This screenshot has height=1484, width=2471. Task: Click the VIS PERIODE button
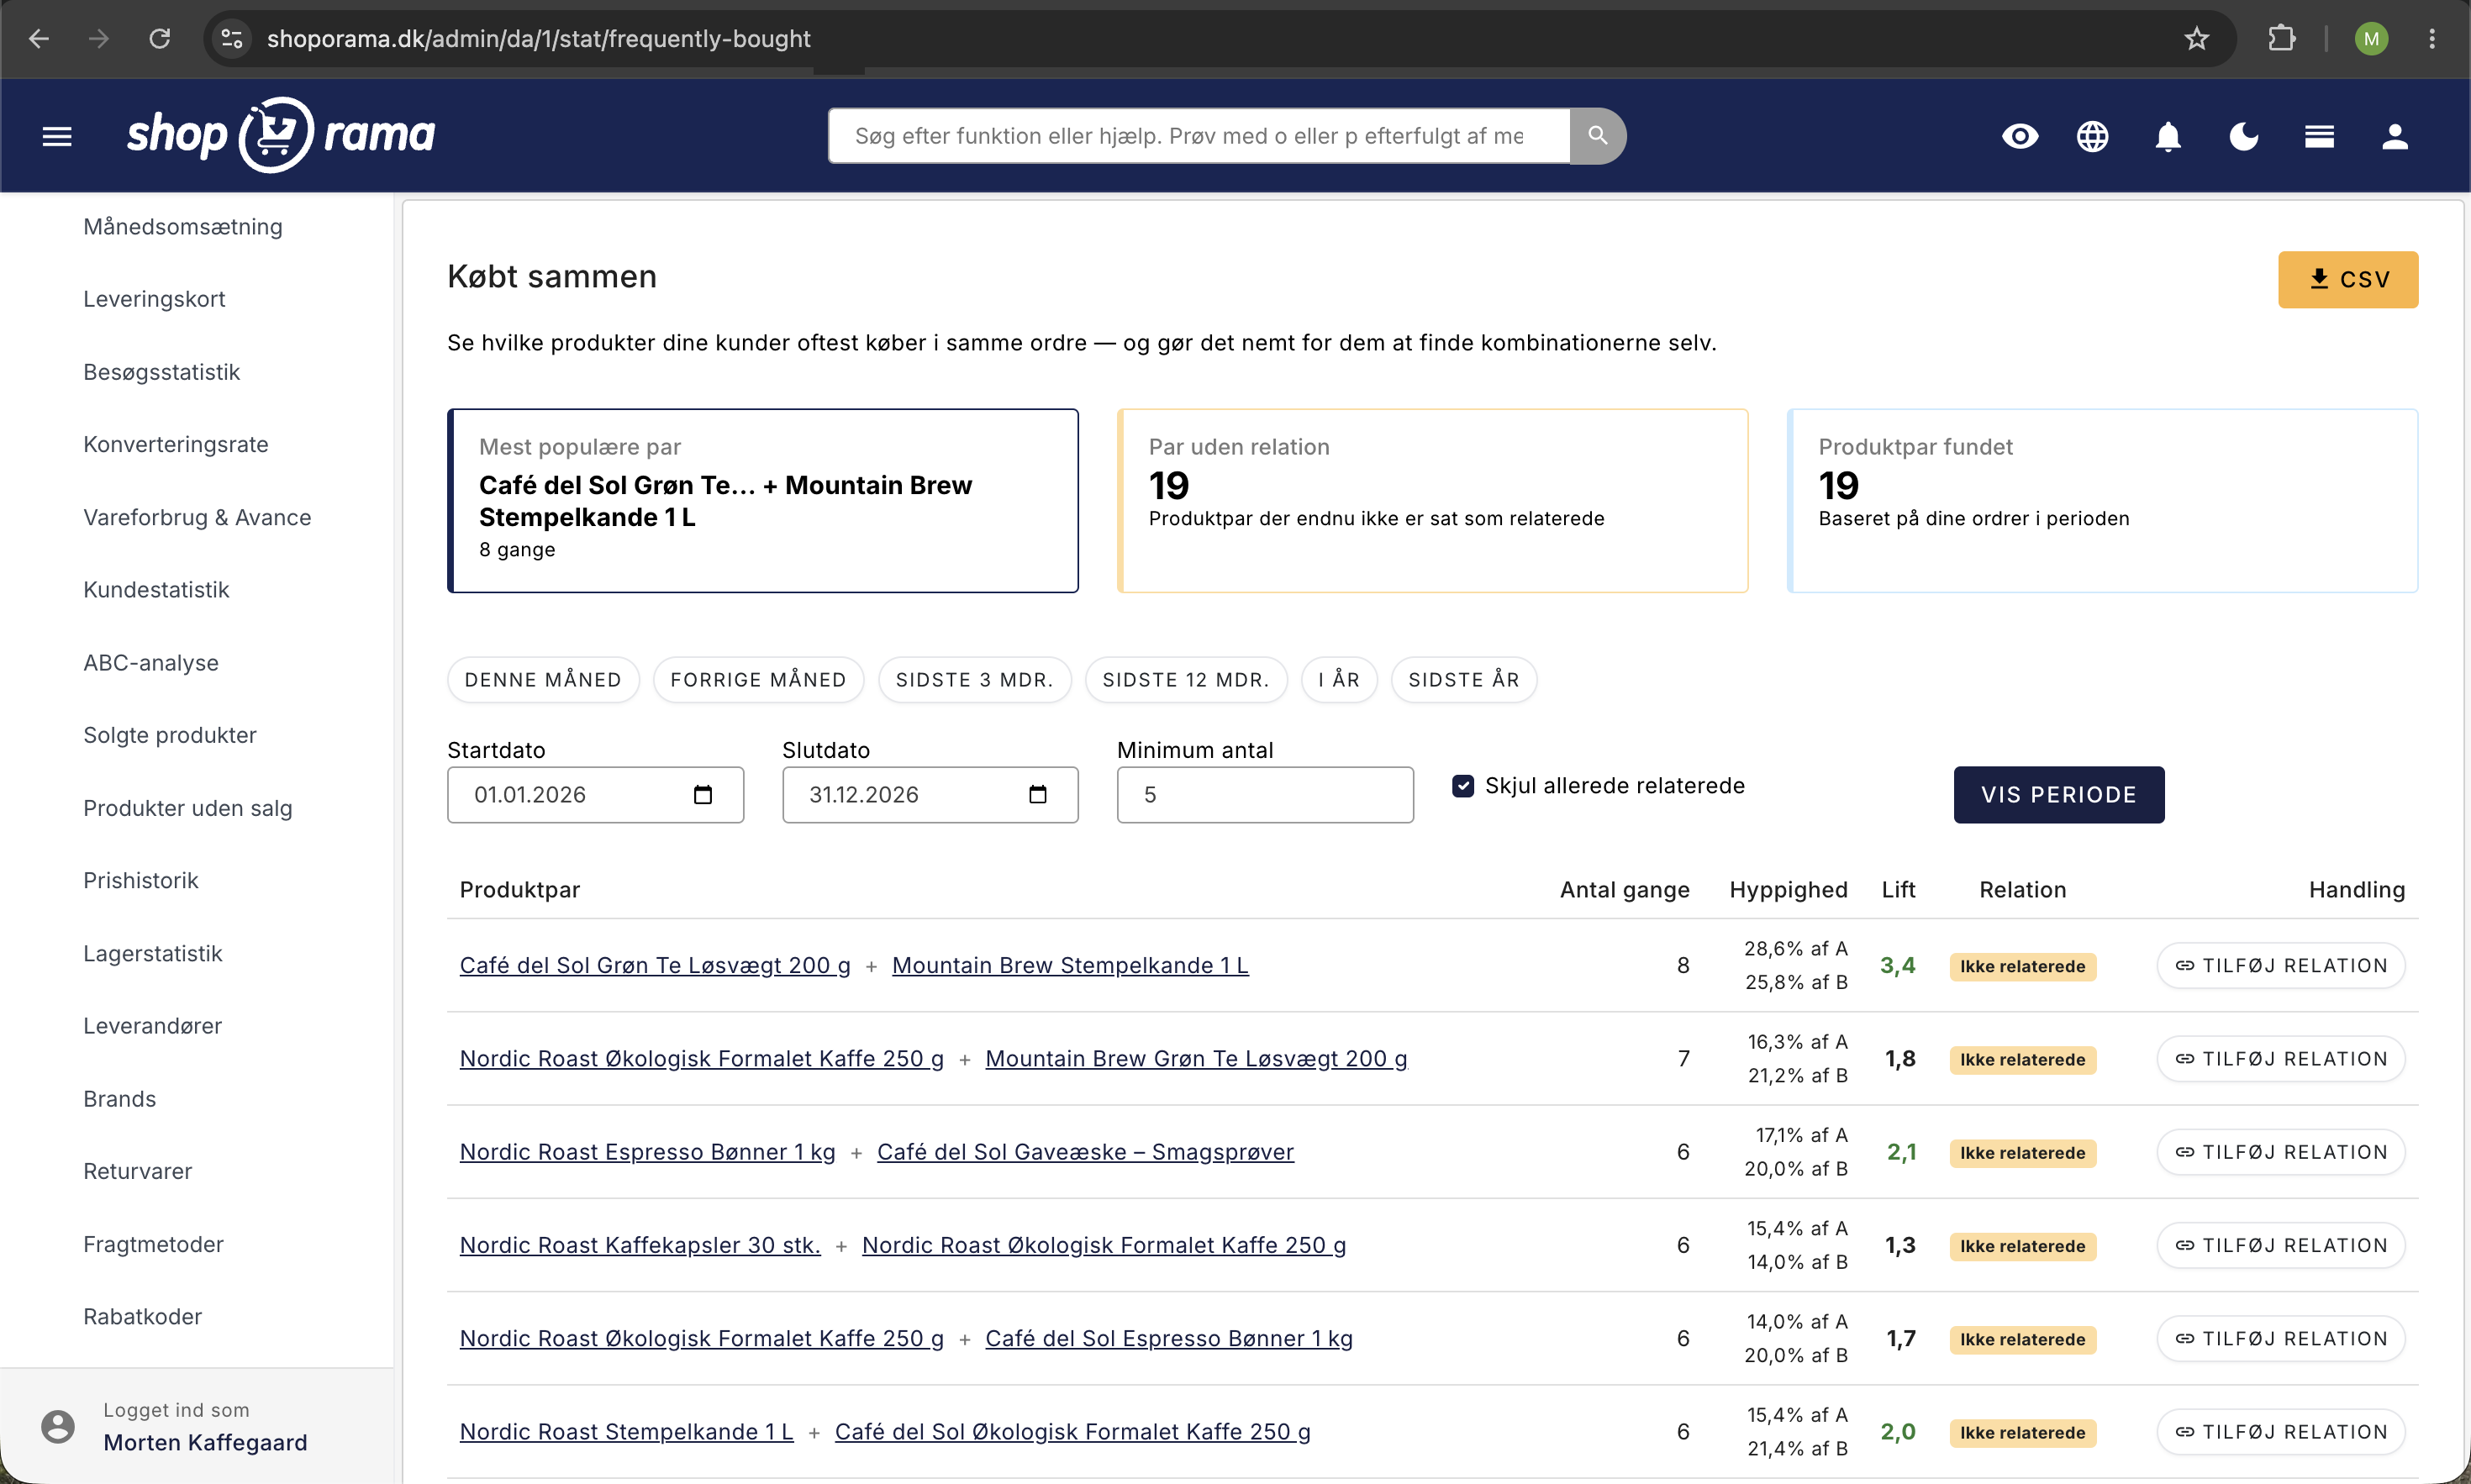pos(2058,795)
